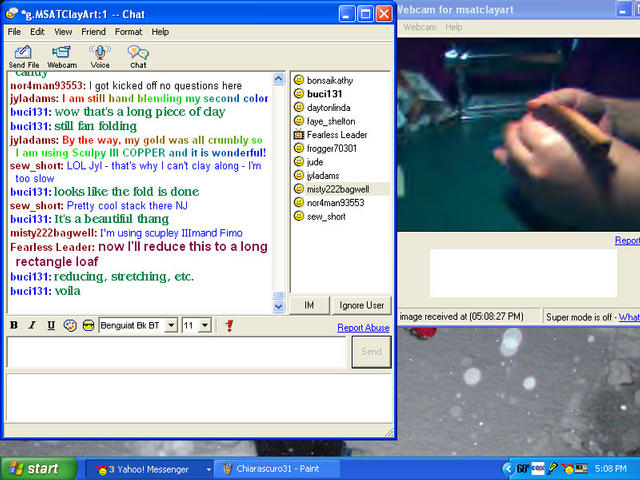Click the Windows start button

[38, 469]
